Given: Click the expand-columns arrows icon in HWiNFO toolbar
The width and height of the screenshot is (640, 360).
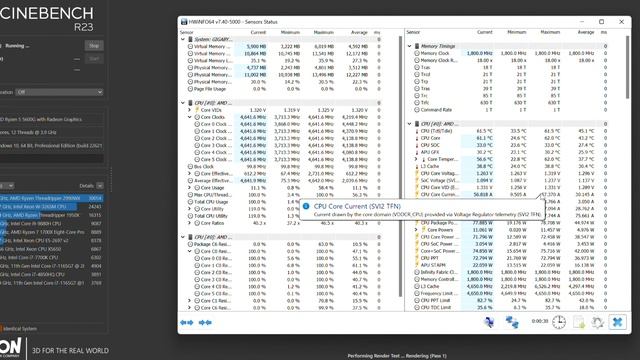Looking at the screenshot, I should tap(187, 322).
